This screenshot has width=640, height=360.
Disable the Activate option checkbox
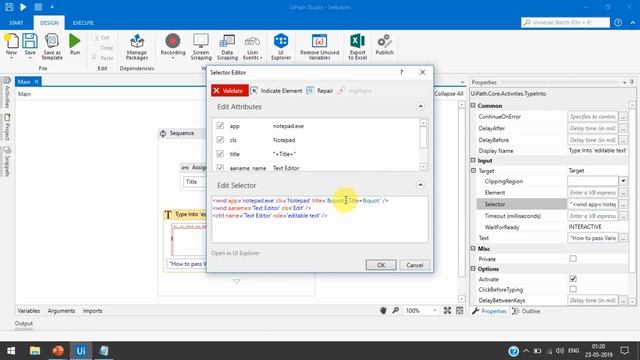pos(573,279)
